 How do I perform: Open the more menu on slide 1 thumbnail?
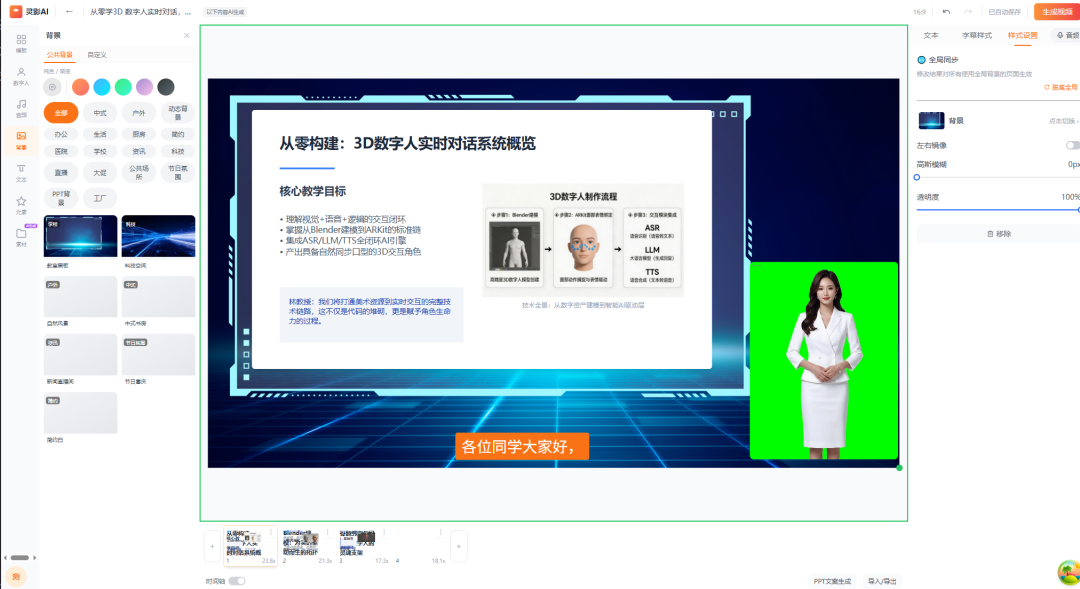click(271, 532)
